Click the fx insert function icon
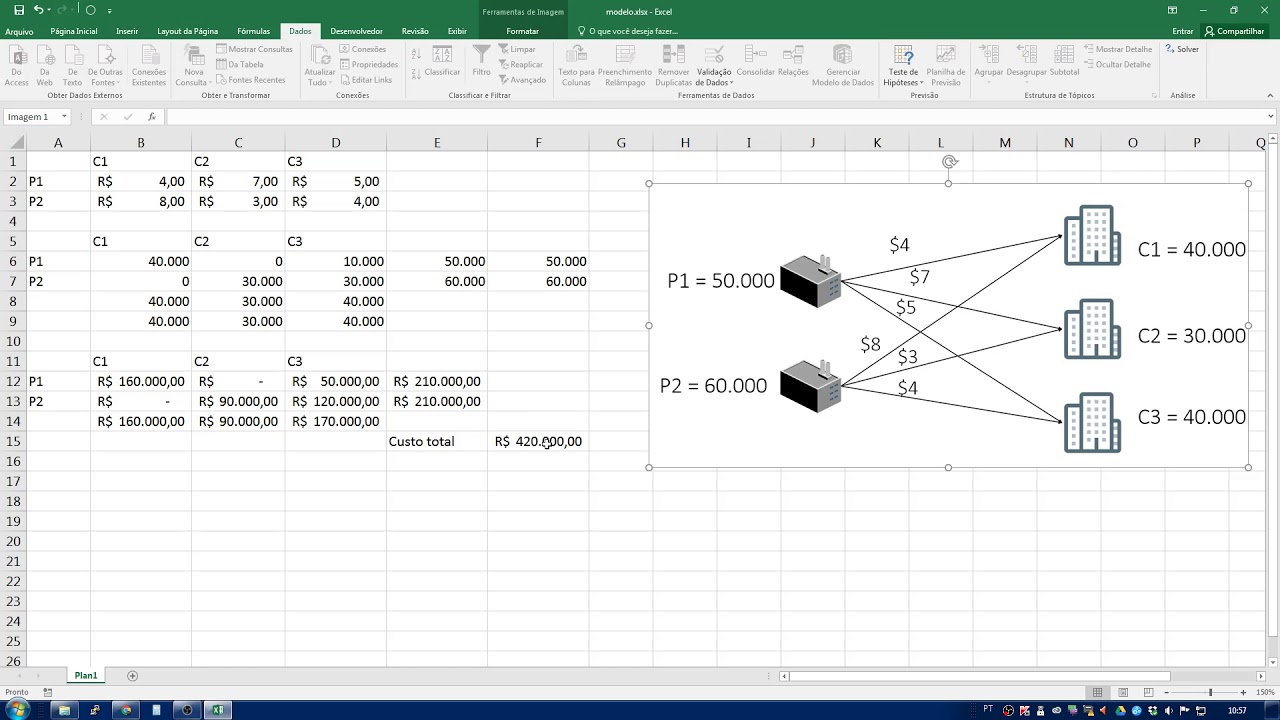 pyautogui.click(x=152, y=117)
